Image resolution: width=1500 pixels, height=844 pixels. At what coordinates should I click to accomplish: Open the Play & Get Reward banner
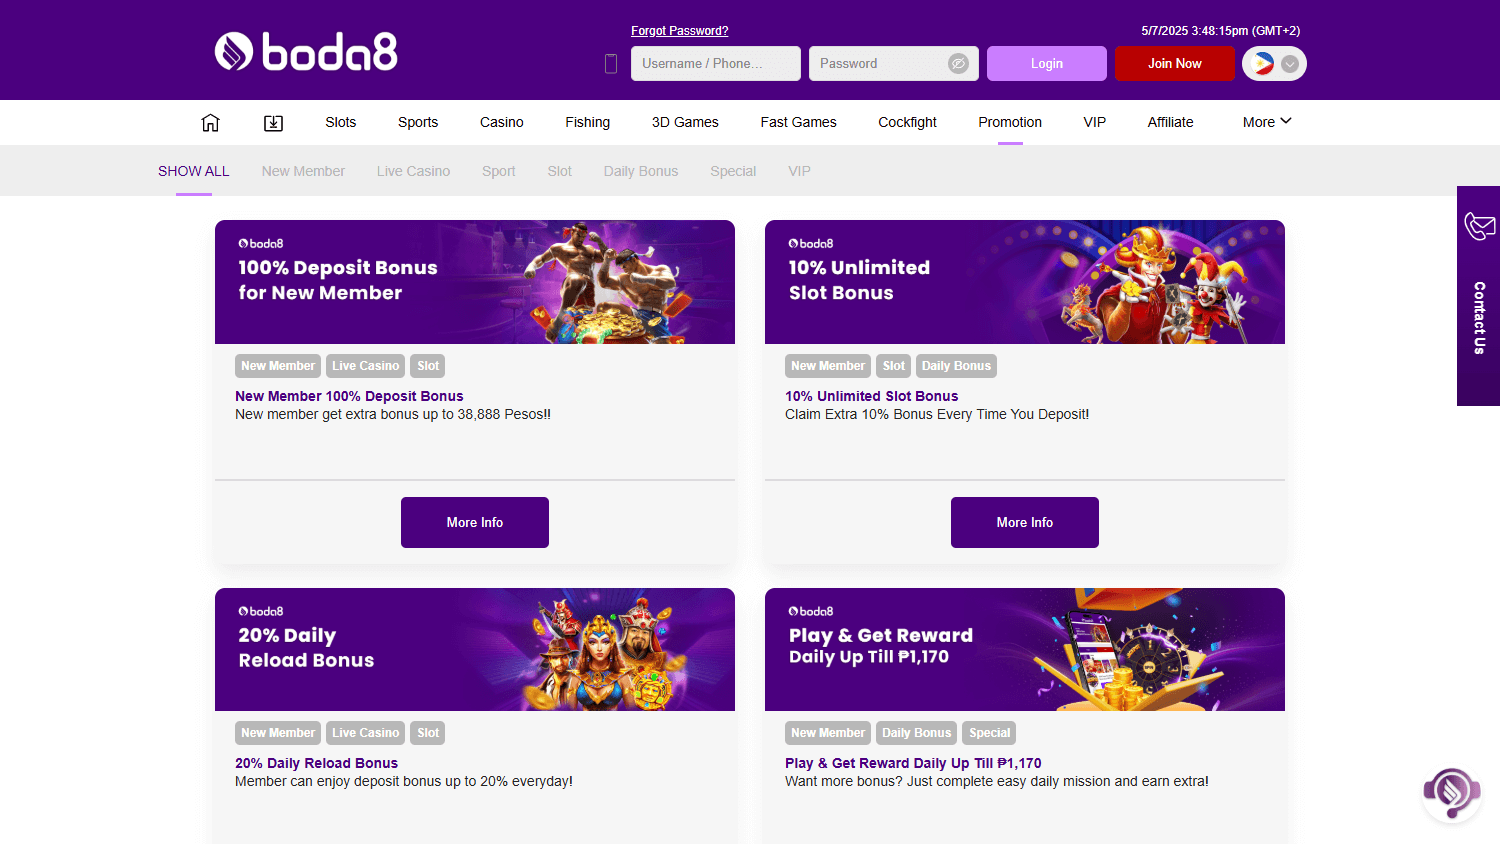[x=1025, y=649]
